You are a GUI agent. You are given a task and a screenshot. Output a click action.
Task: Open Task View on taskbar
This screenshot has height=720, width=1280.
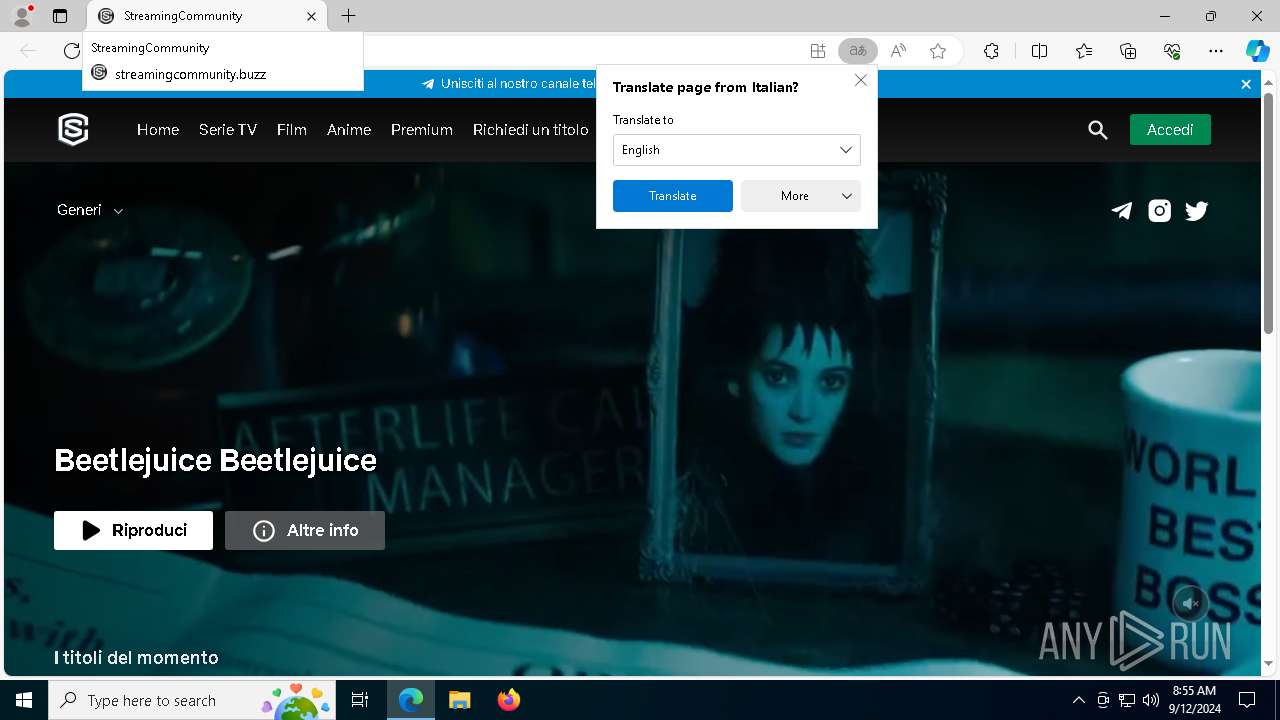pos(360,700)
